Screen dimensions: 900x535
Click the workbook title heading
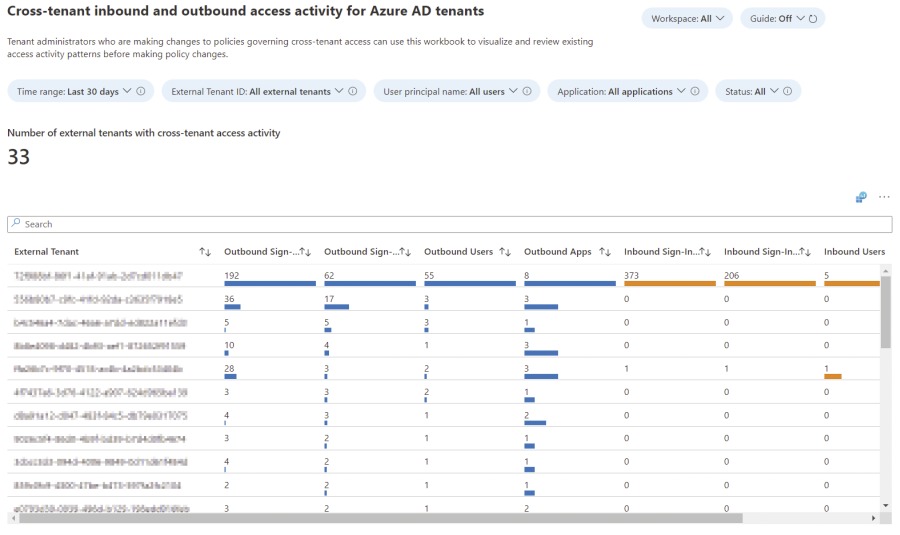tap(246, 11)
